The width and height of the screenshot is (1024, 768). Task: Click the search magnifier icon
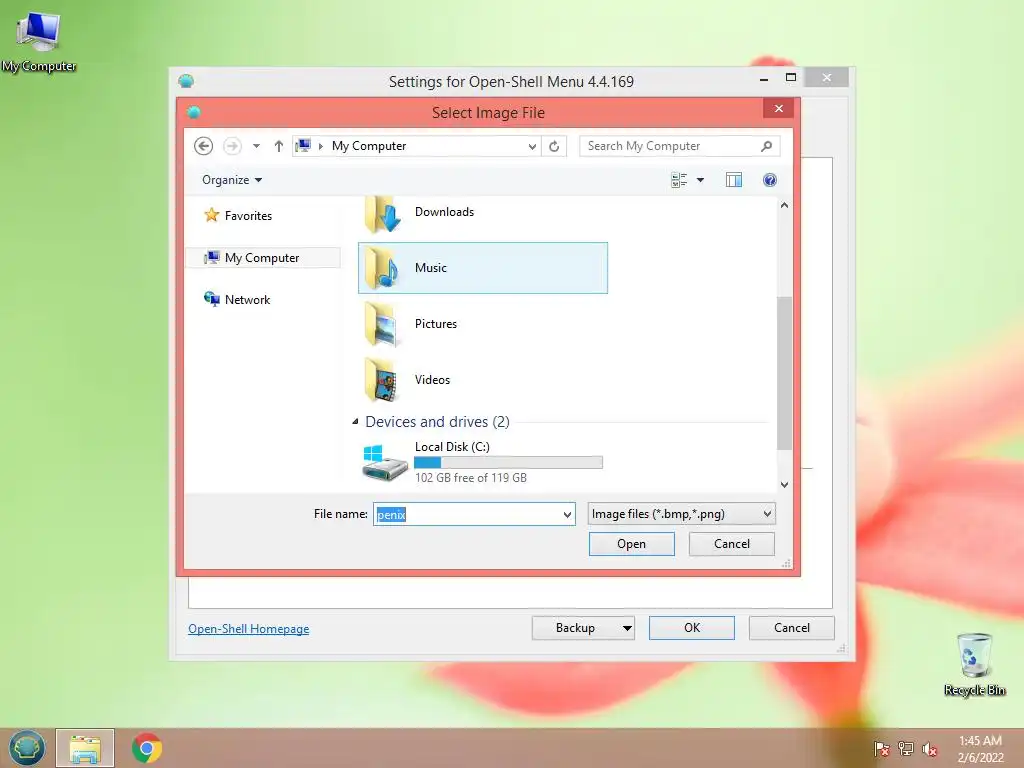click(767, 146)
